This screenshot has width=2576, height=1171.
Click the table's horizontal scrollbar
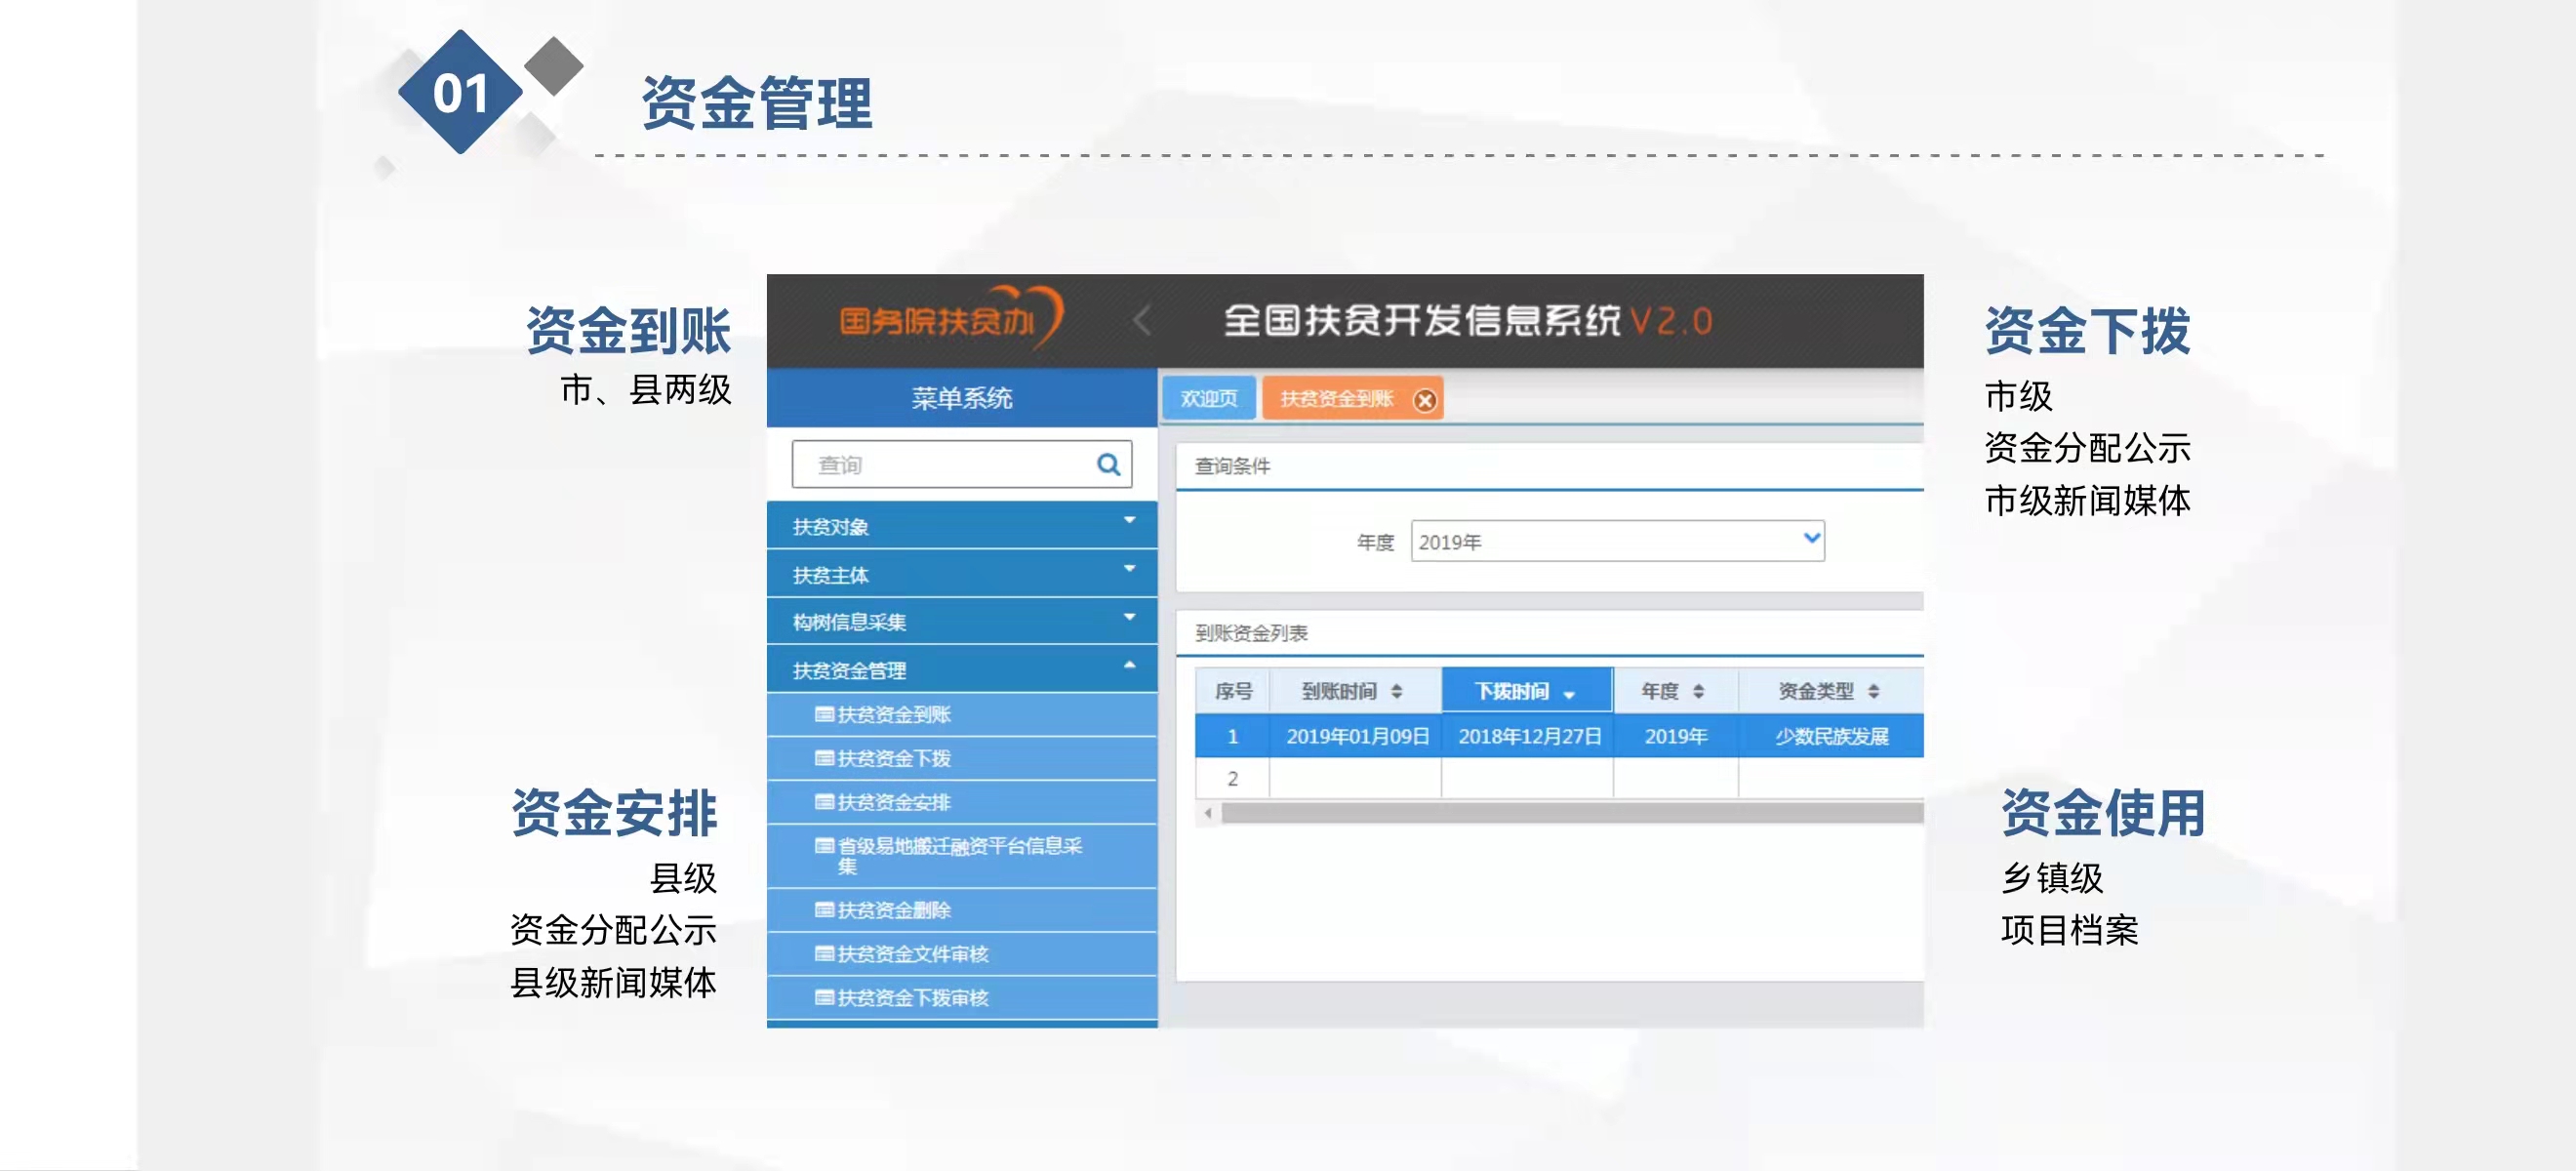(1571, 813)
